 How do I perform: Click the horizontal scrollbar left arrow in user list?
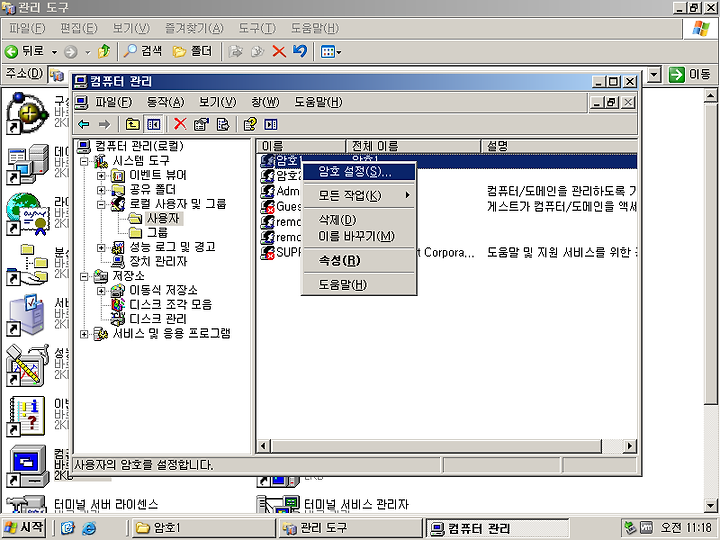click(263, 445)
